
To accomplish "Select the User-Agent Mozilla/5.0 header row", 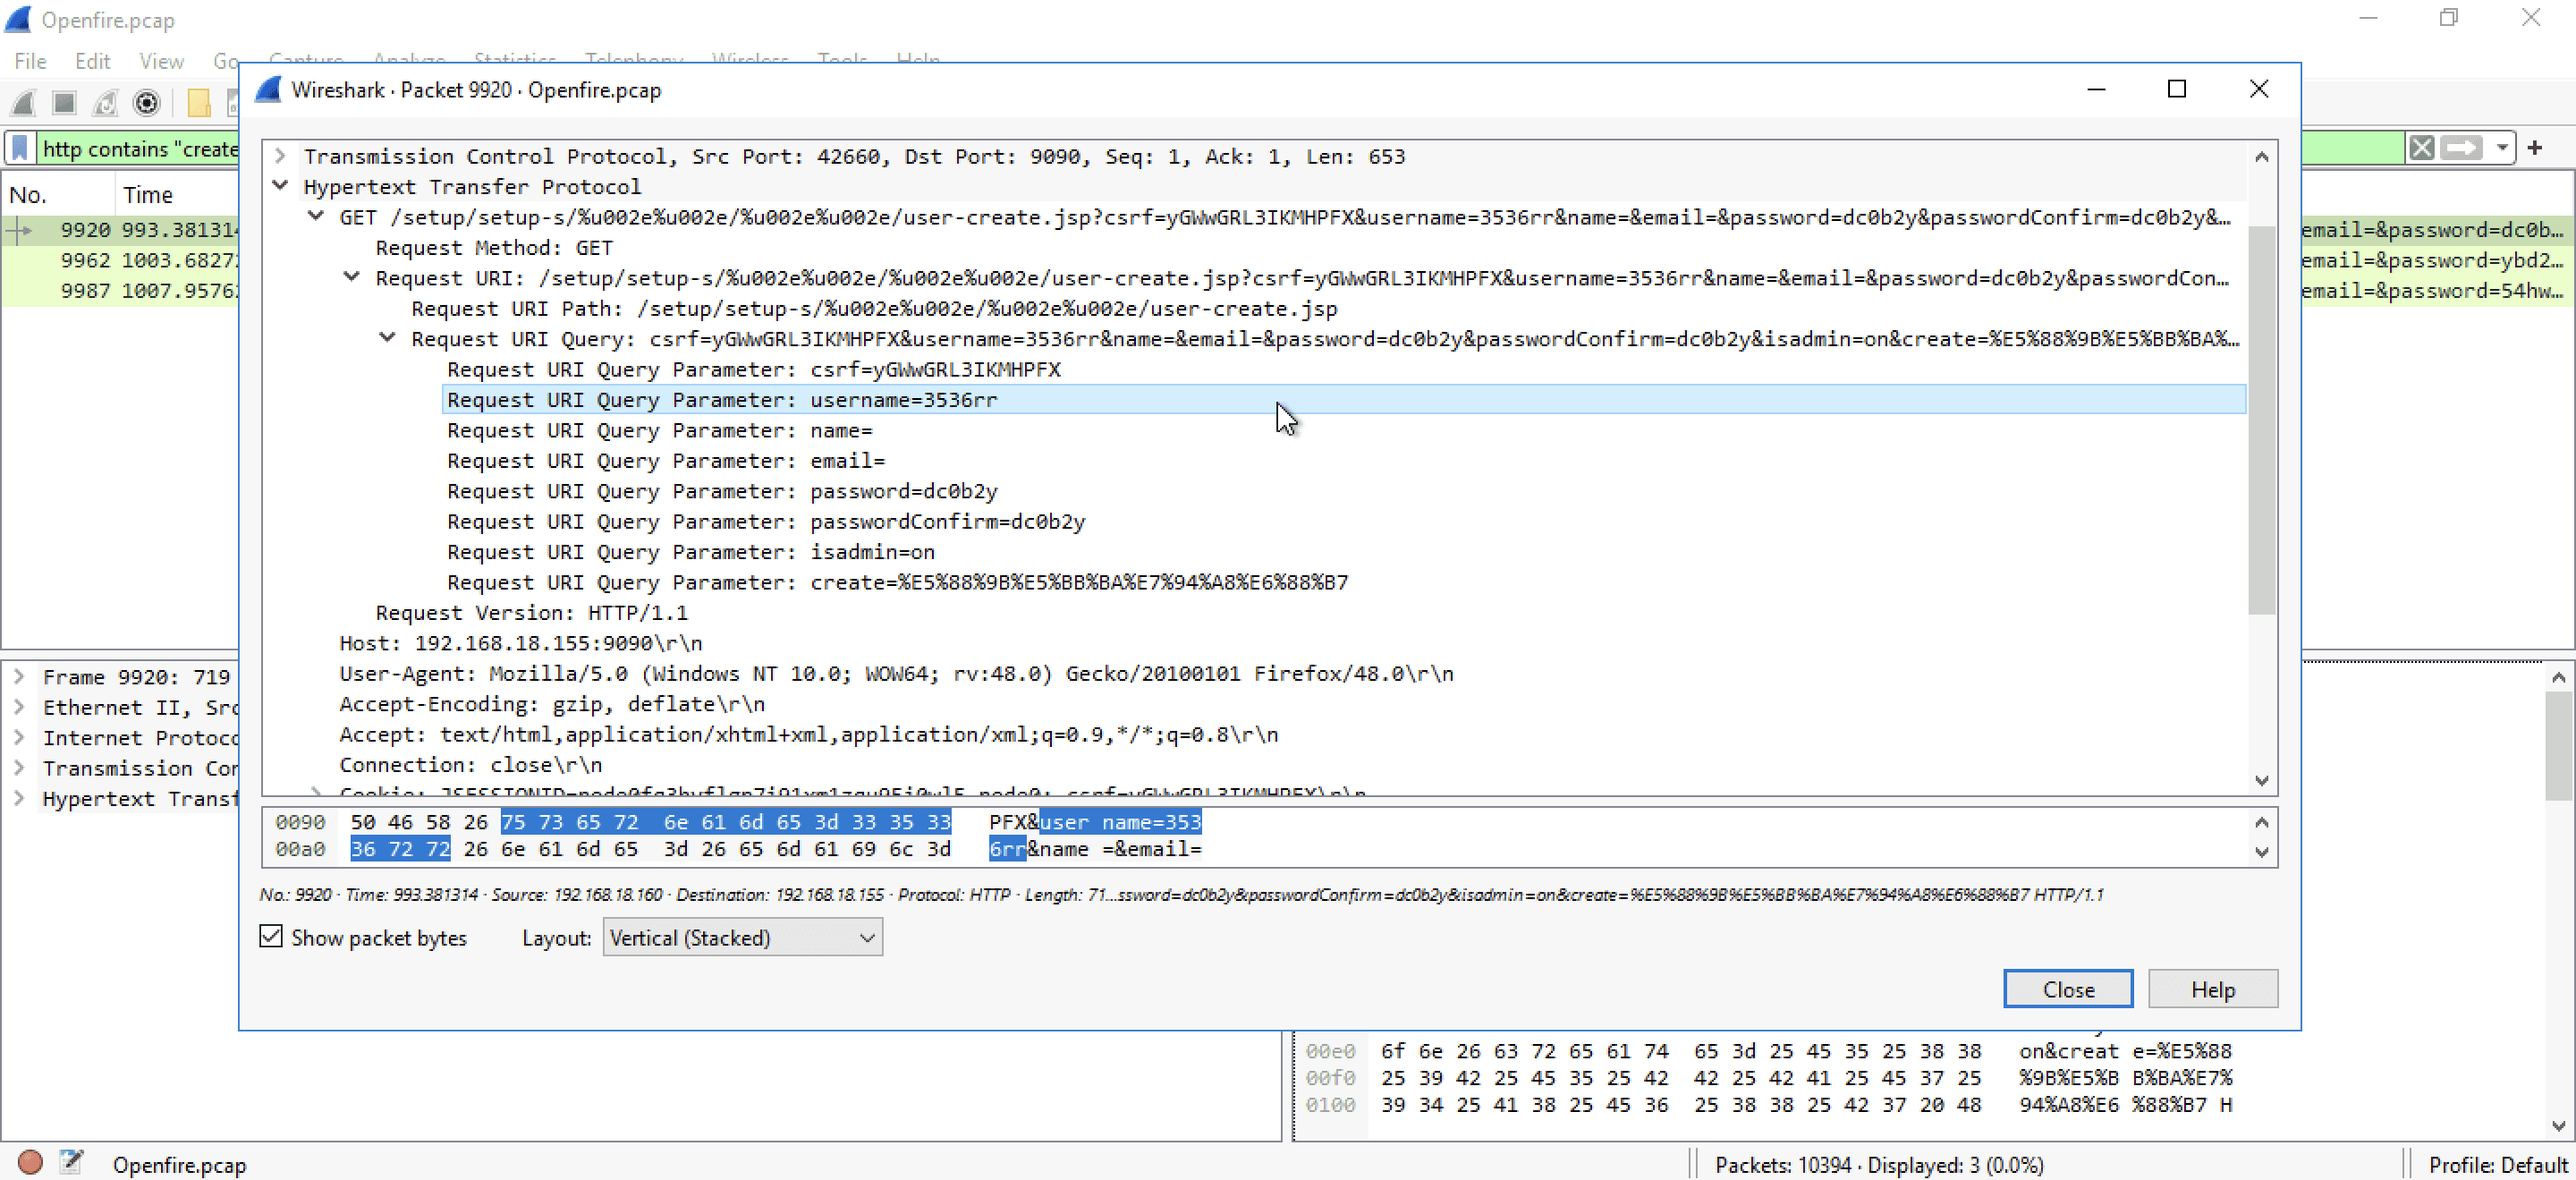I will point(1290,673).
